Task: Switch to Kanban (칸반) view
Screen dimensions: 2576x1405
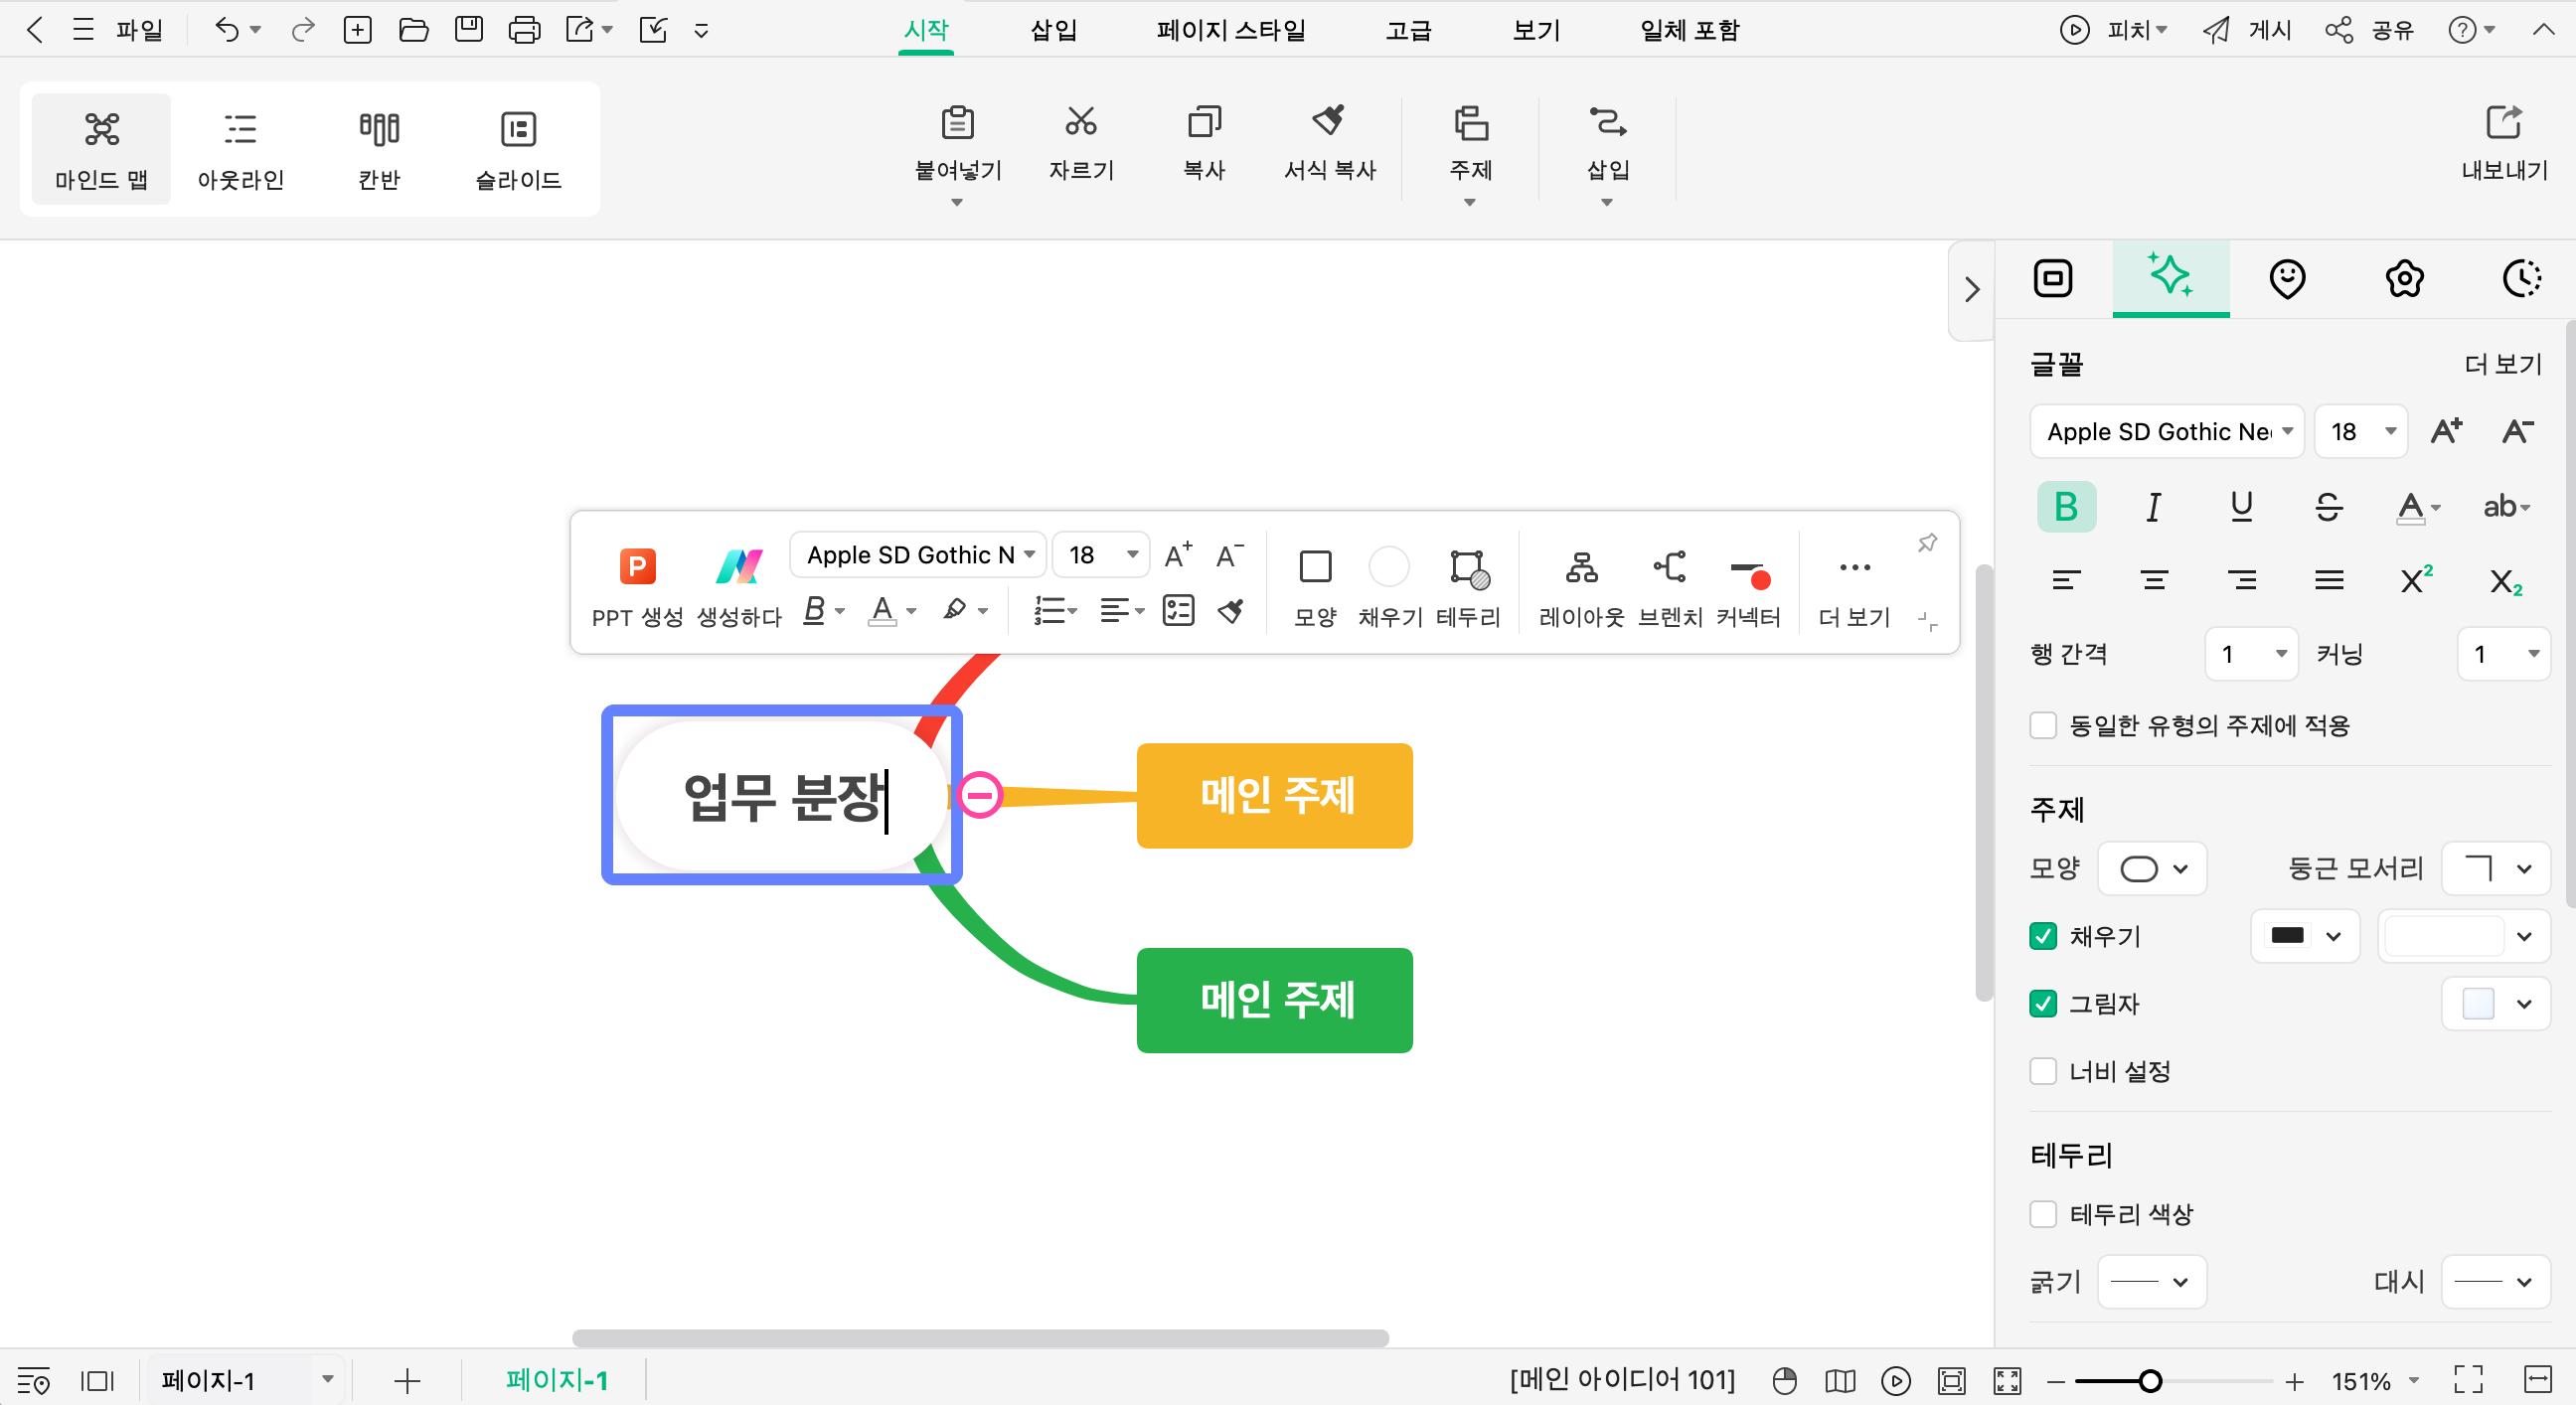Action: point(379,150)
